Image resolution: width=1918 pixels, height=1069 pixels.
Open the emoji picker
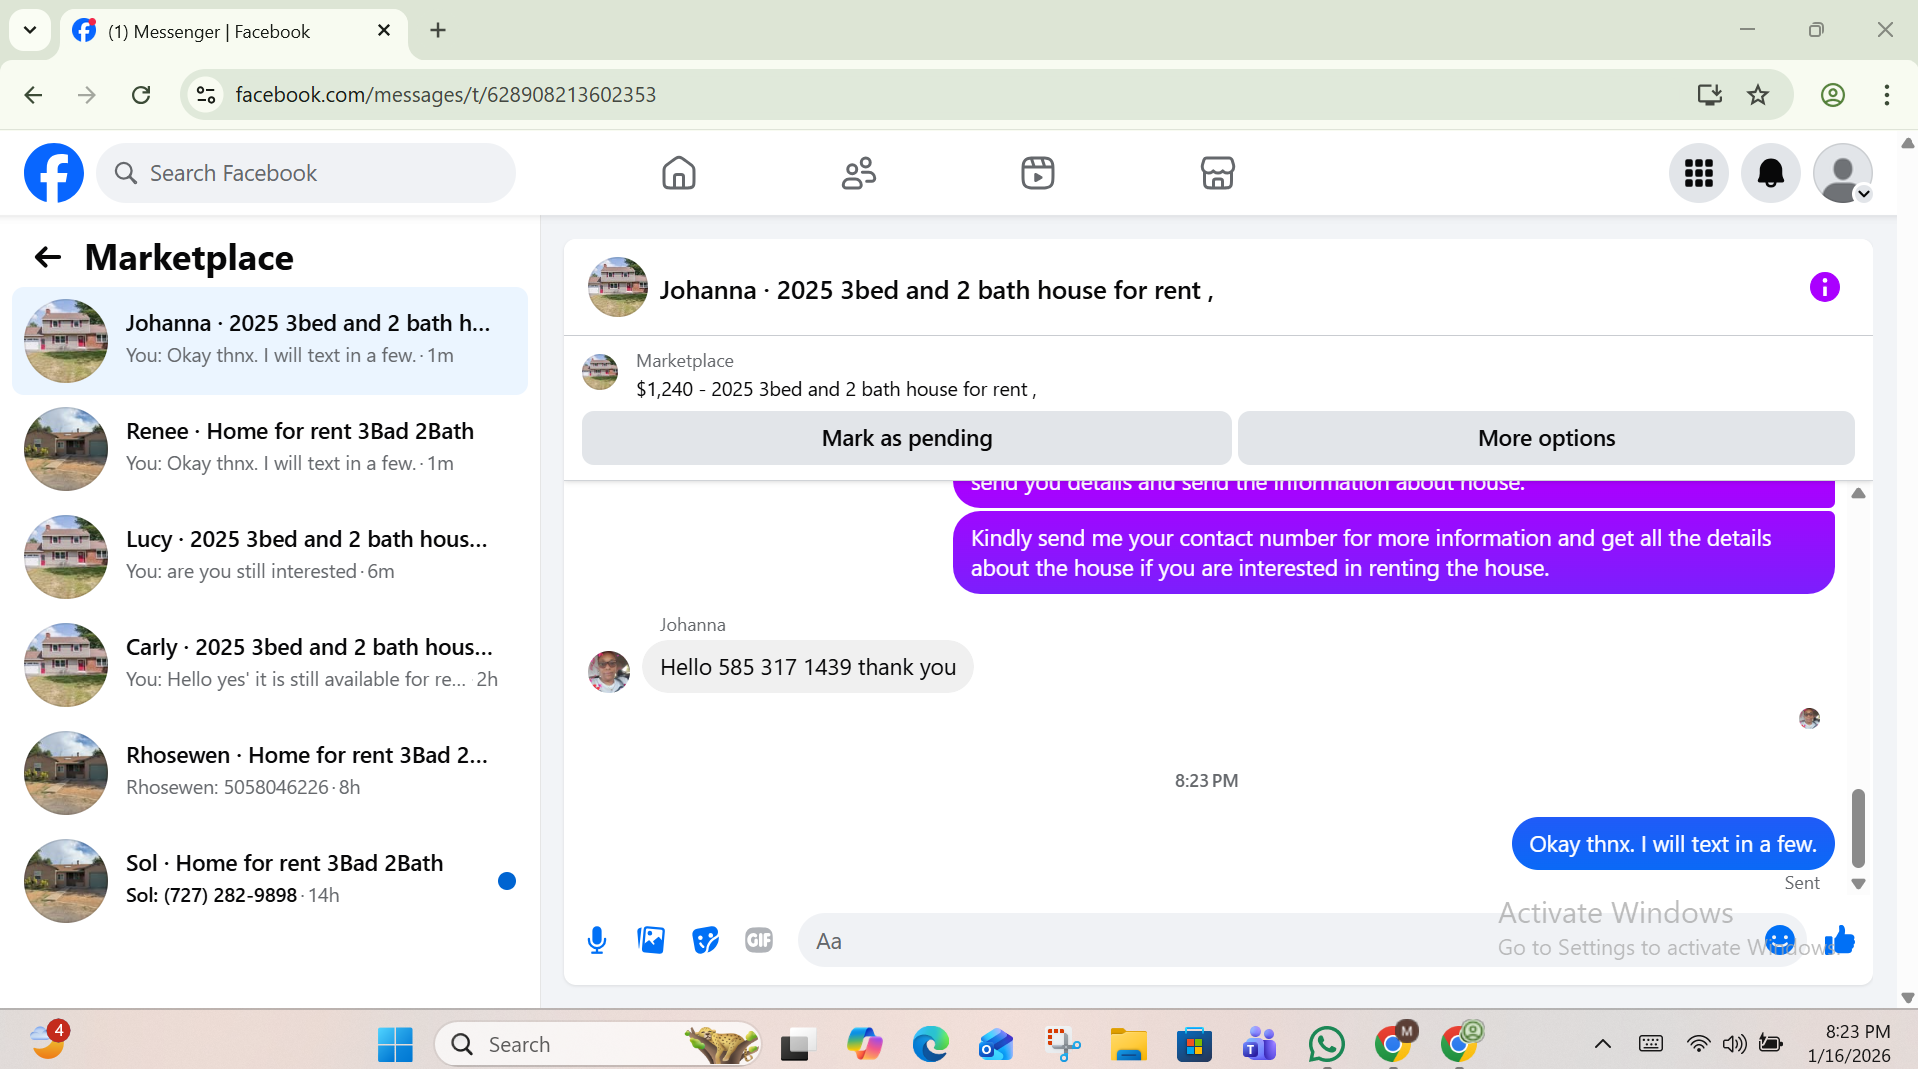1779,940
